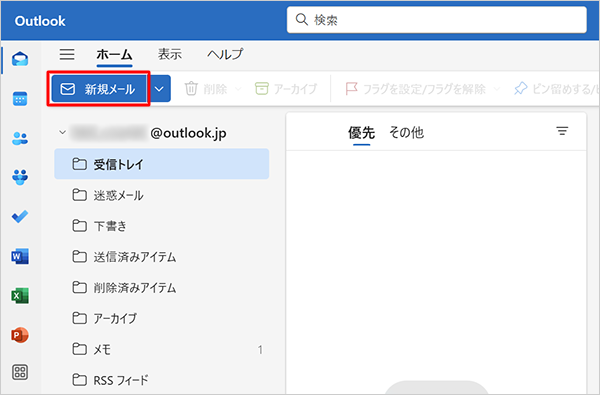Collapse the outlook.jp account folder tree
The height and width of the screenshot is (395, 600).
(x=62, y=132)
